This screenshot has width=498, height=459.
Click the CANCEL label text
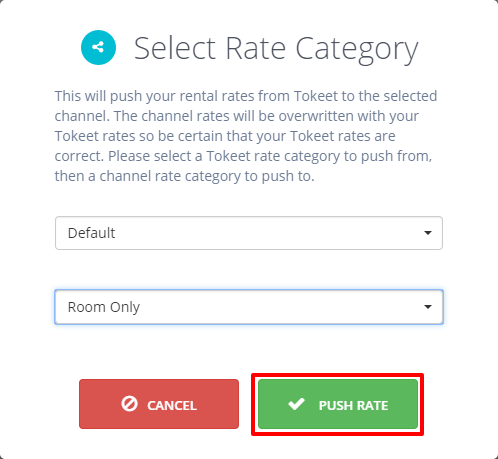pos(172,405)
